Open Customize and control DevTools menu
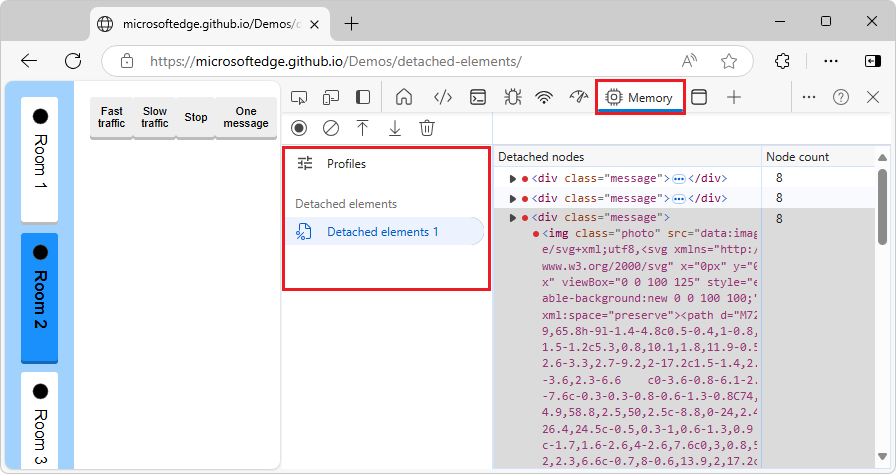Image resolution: width=896 pixels, height=474 pixels. 809,98
